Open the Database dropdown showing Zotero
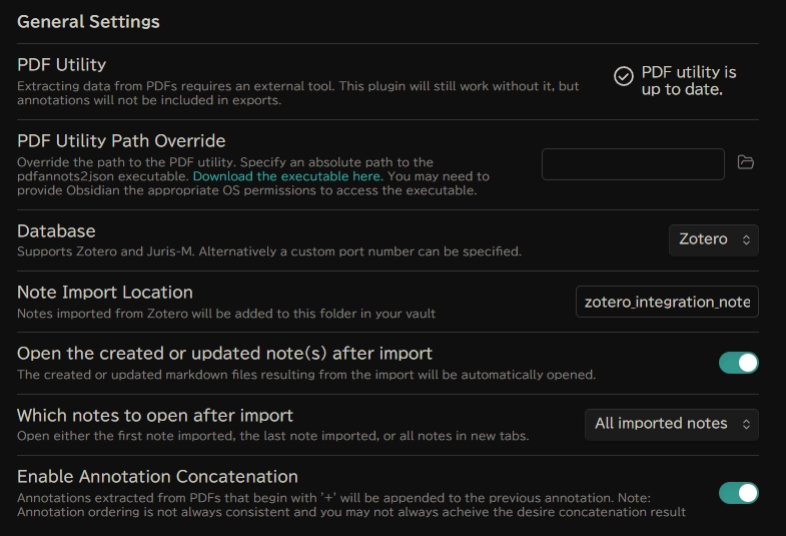Viewport: 786px width, 536px height. 713,240
